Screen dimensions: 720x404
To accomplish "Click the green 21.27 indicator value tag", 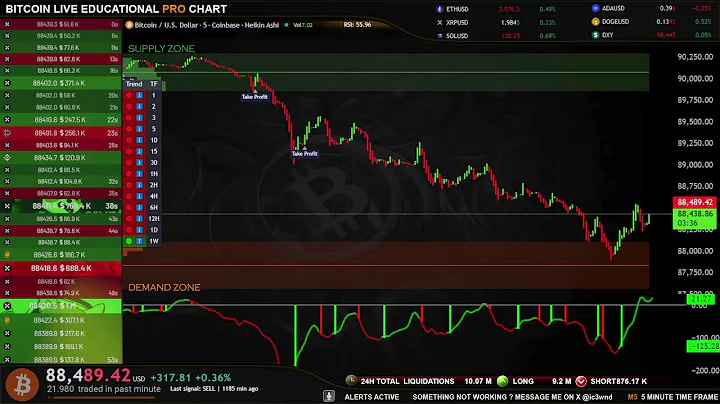I will point(701,299).
